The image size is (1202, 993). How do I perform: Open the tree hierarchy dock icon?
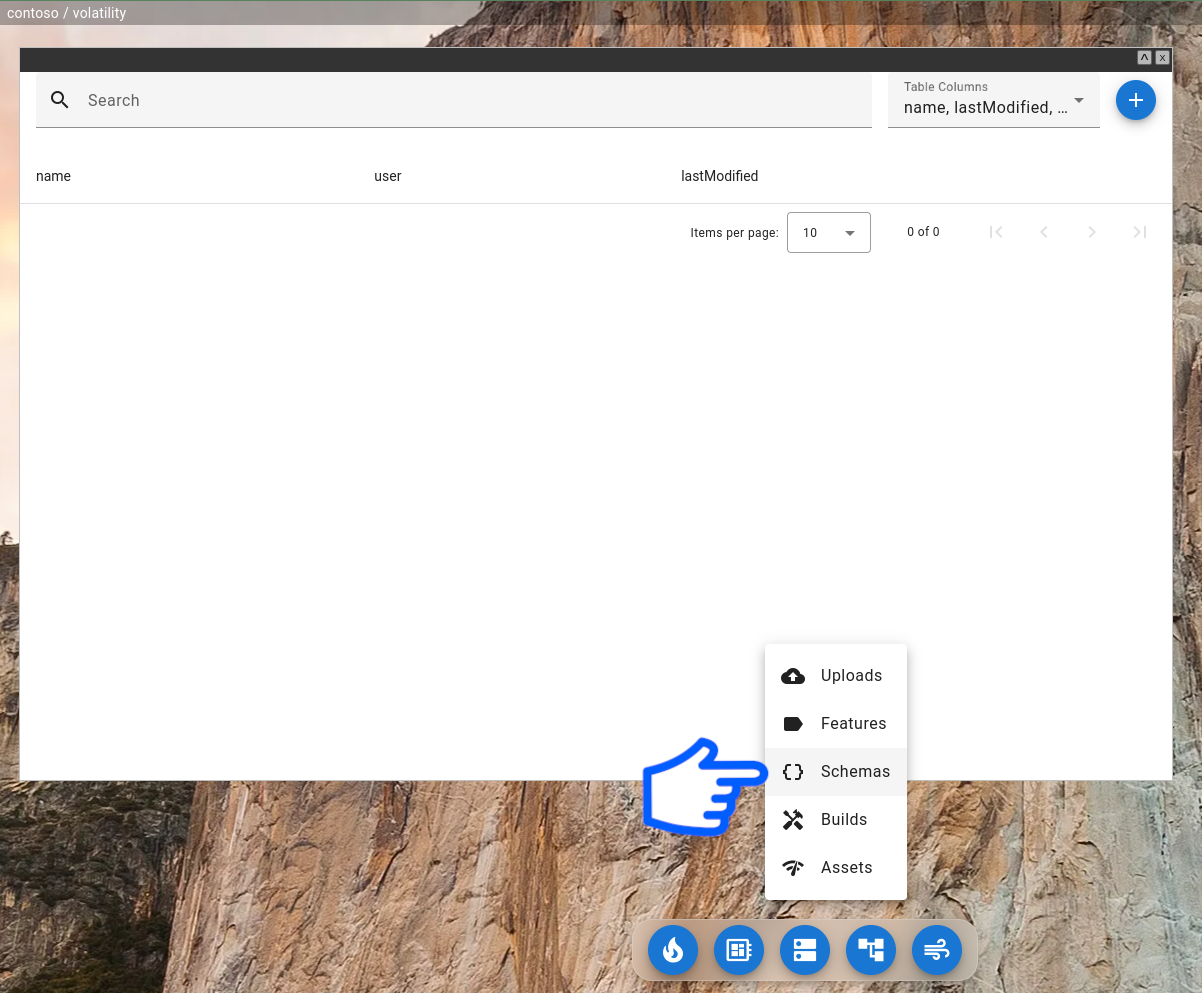pos(871,950)
